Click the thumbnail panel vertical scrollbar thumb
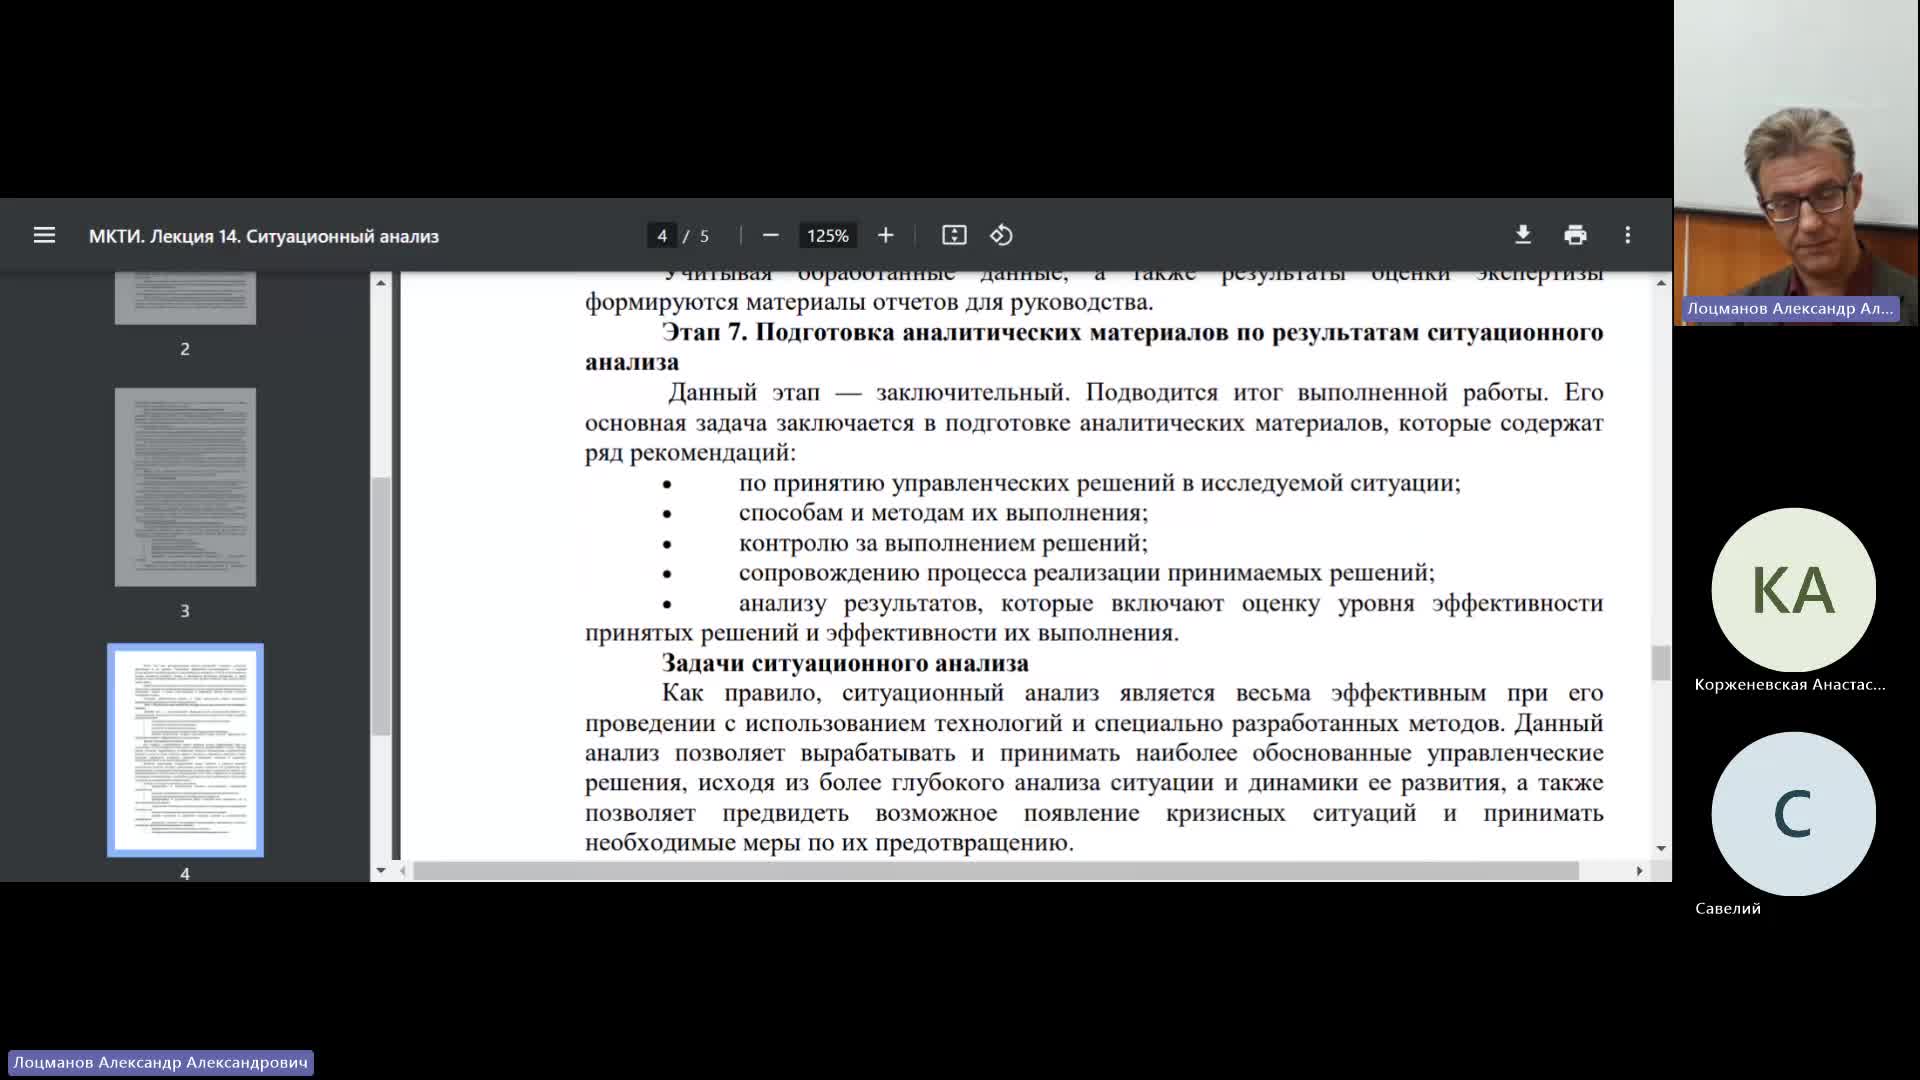This screenshot has height=1080, width=1920. (x=381, y=606)
